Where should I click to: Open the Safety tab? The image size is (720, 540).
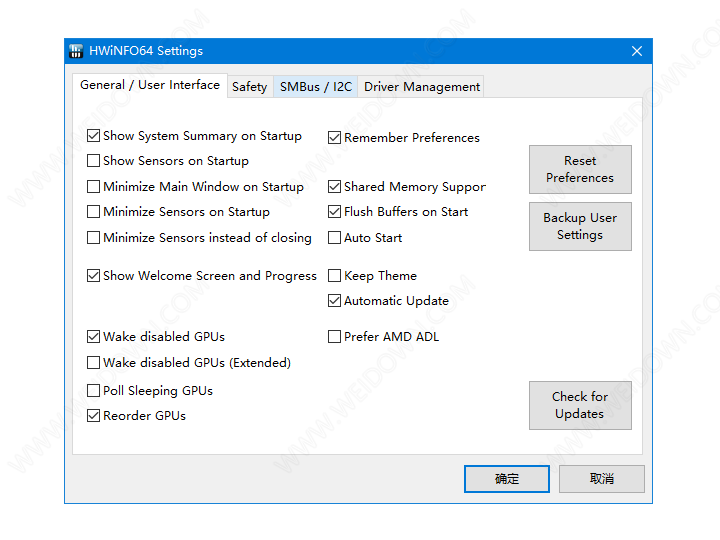250,87
